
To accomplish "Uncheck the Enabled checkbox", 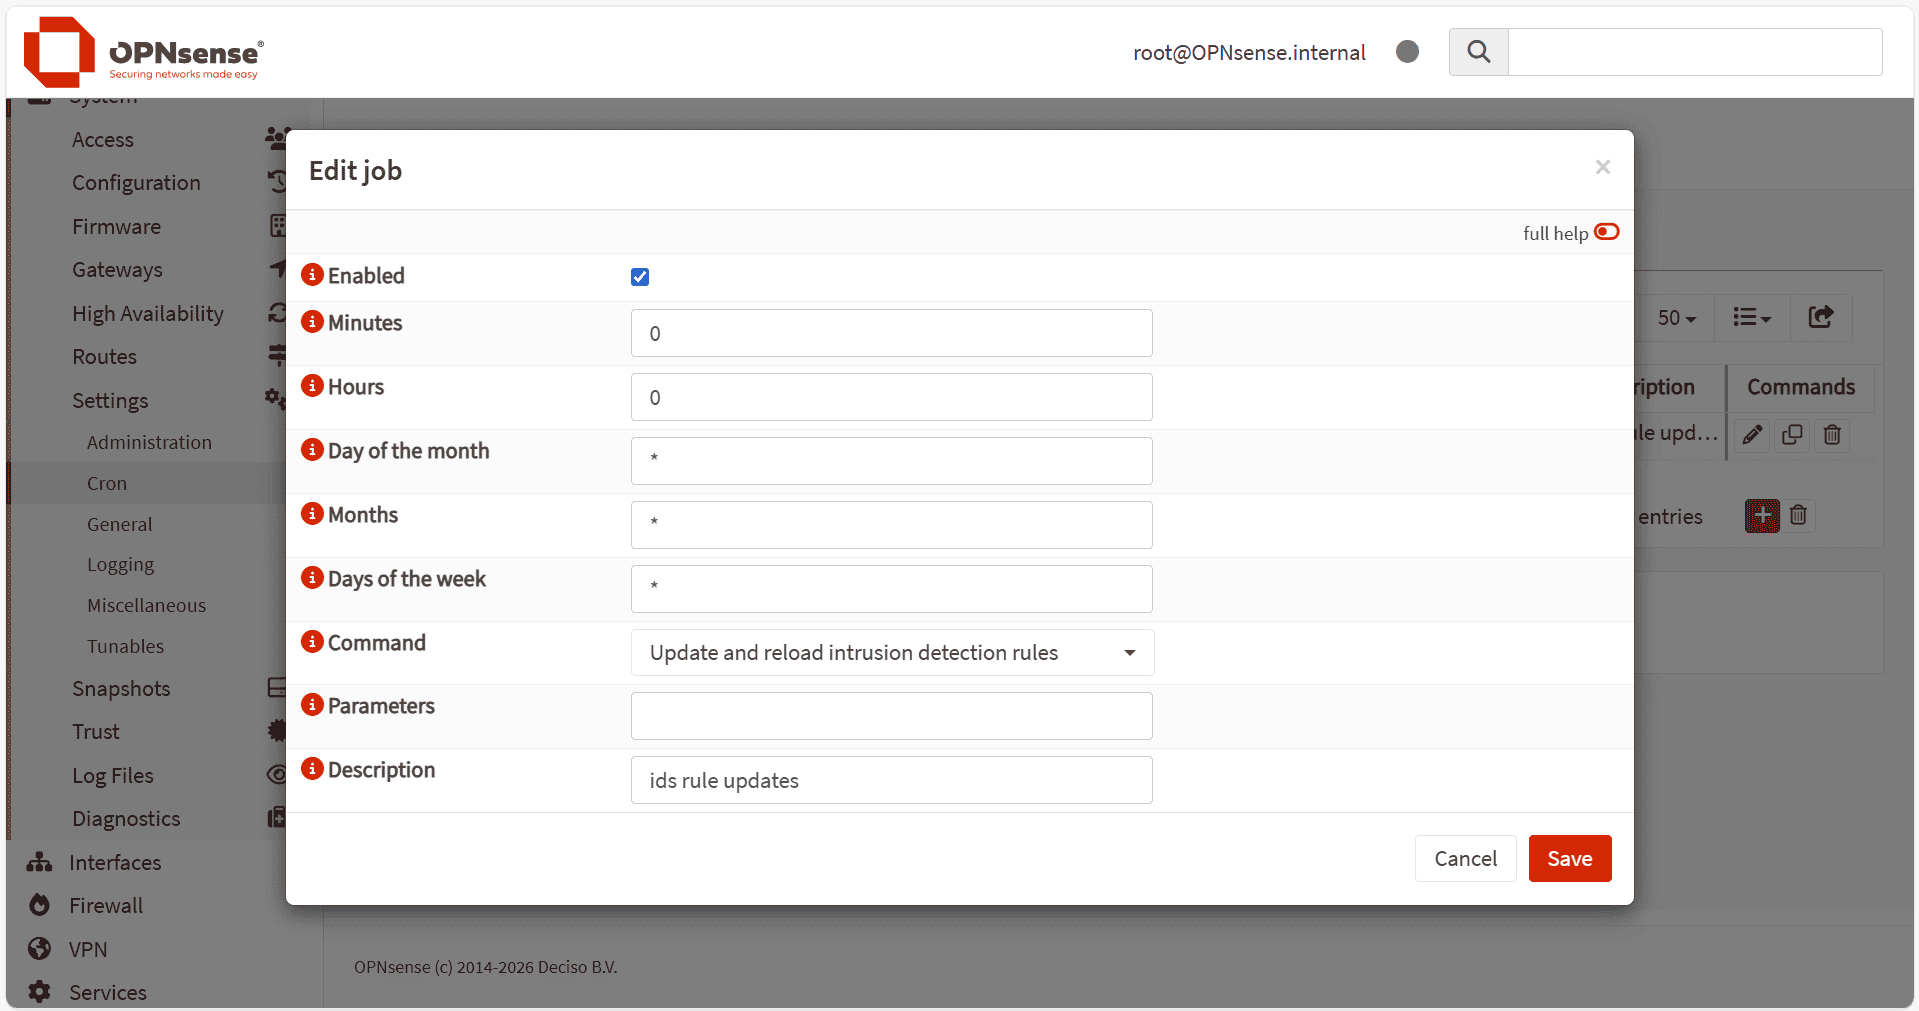I will (640, 277).
